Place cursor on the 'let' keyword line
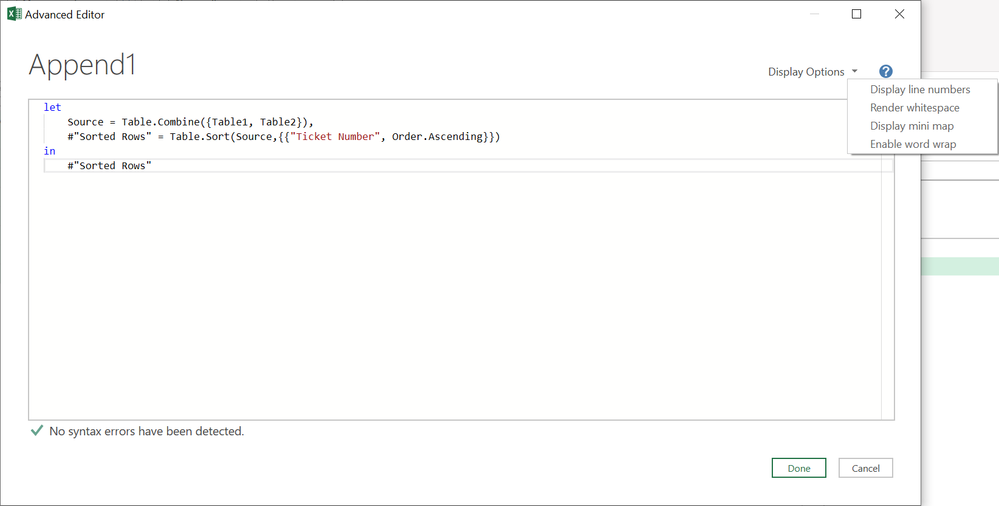This screenshot has width=999, height=506. 52,107
